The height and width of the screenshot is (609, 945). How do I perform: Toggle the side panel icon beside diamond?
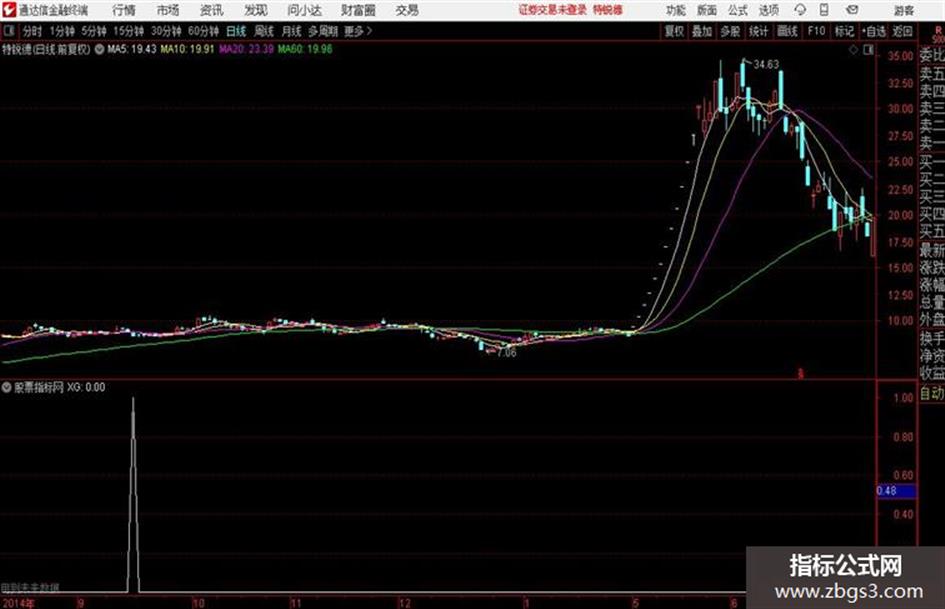tap(868, 51)
